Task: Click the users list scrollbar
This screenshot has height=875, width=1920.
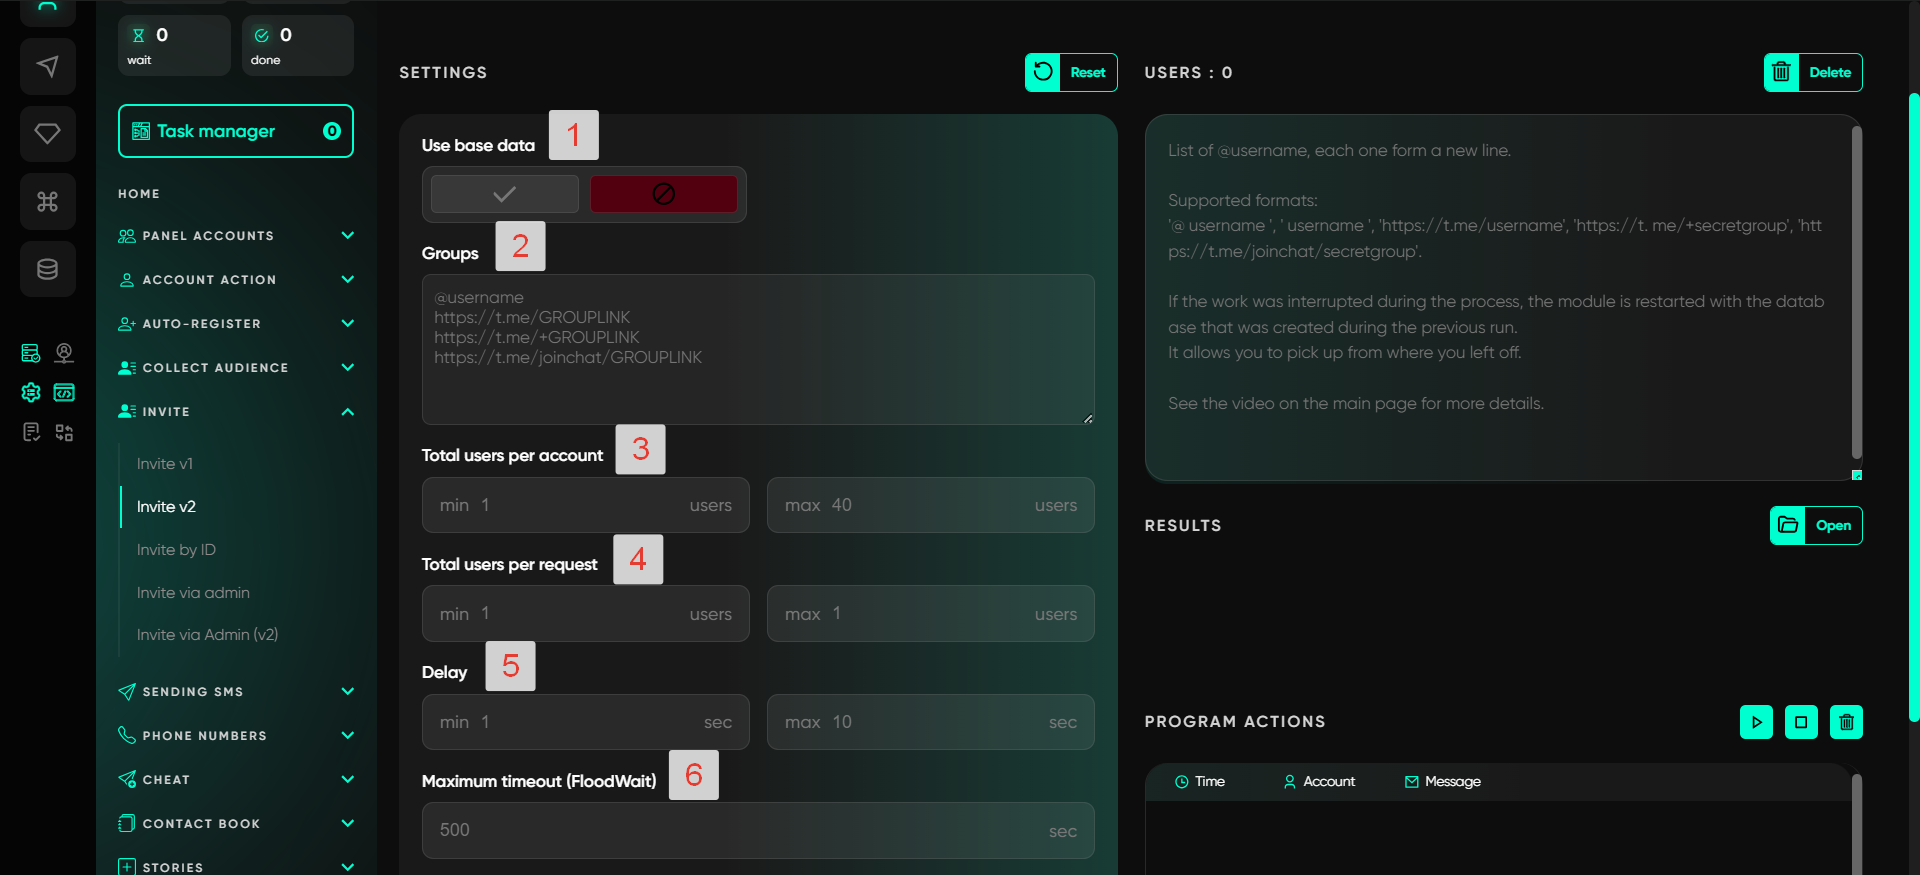Action: (1856, 290)
